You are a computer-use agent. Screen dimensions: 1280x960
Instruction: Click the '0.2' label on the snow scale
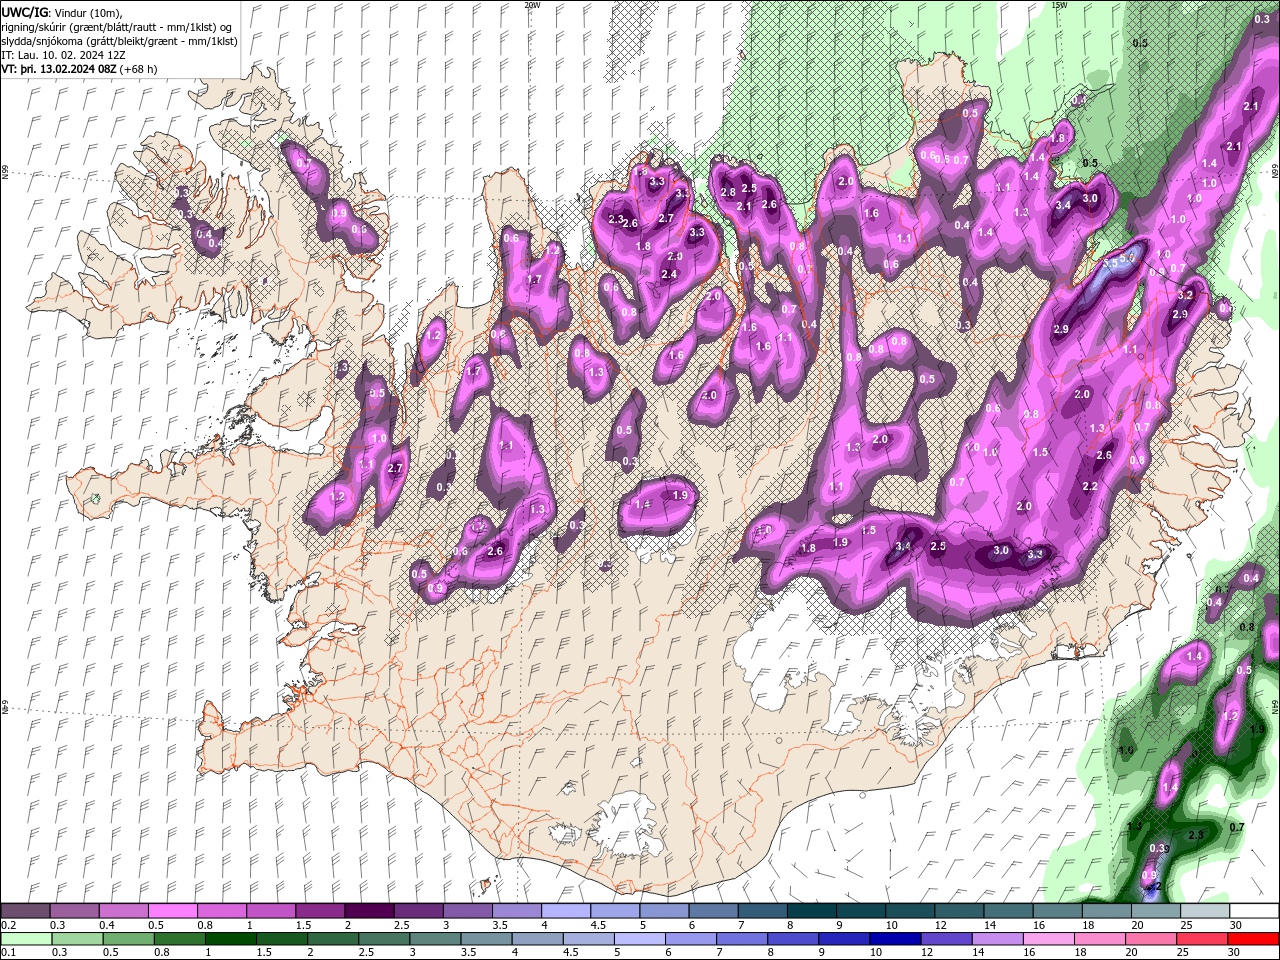pyautogui.click(x=8, y=925)
